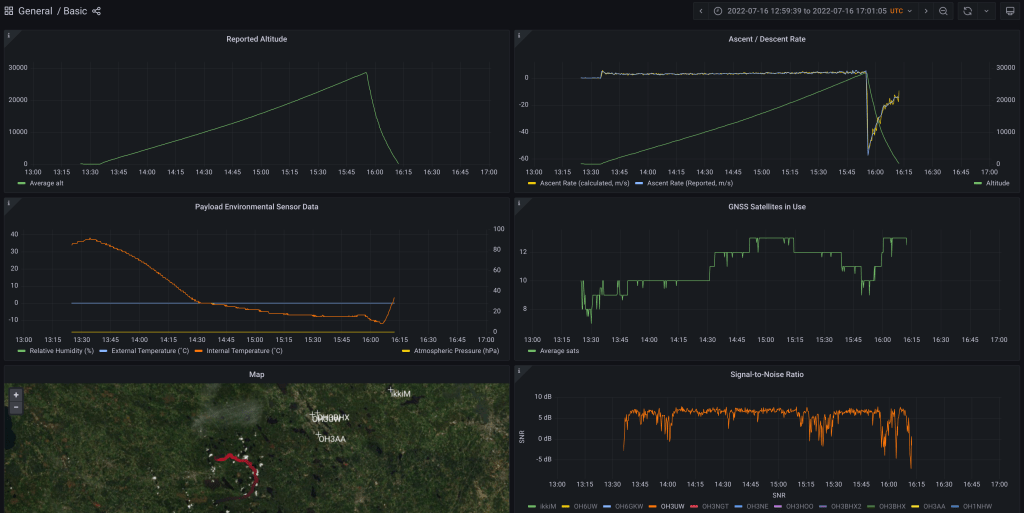The width and height of the screenshot is (1024, 513).
Task: Zoom out on the map
Action: [x=15, y=407]
